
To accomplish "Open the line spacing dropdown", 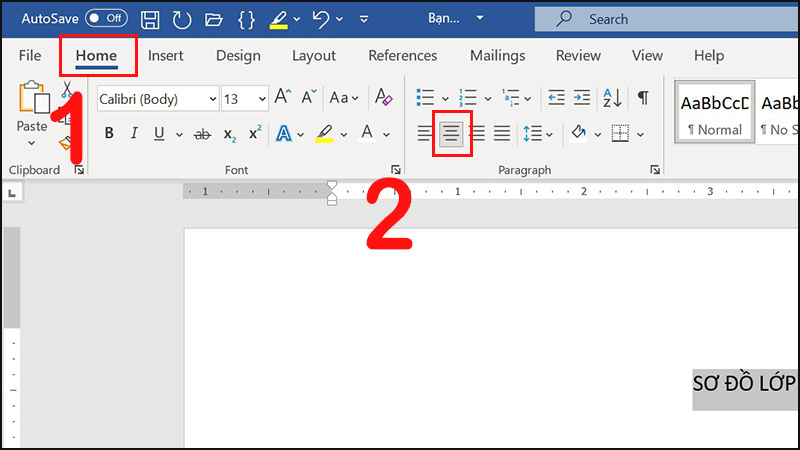I will pos(538,133).
